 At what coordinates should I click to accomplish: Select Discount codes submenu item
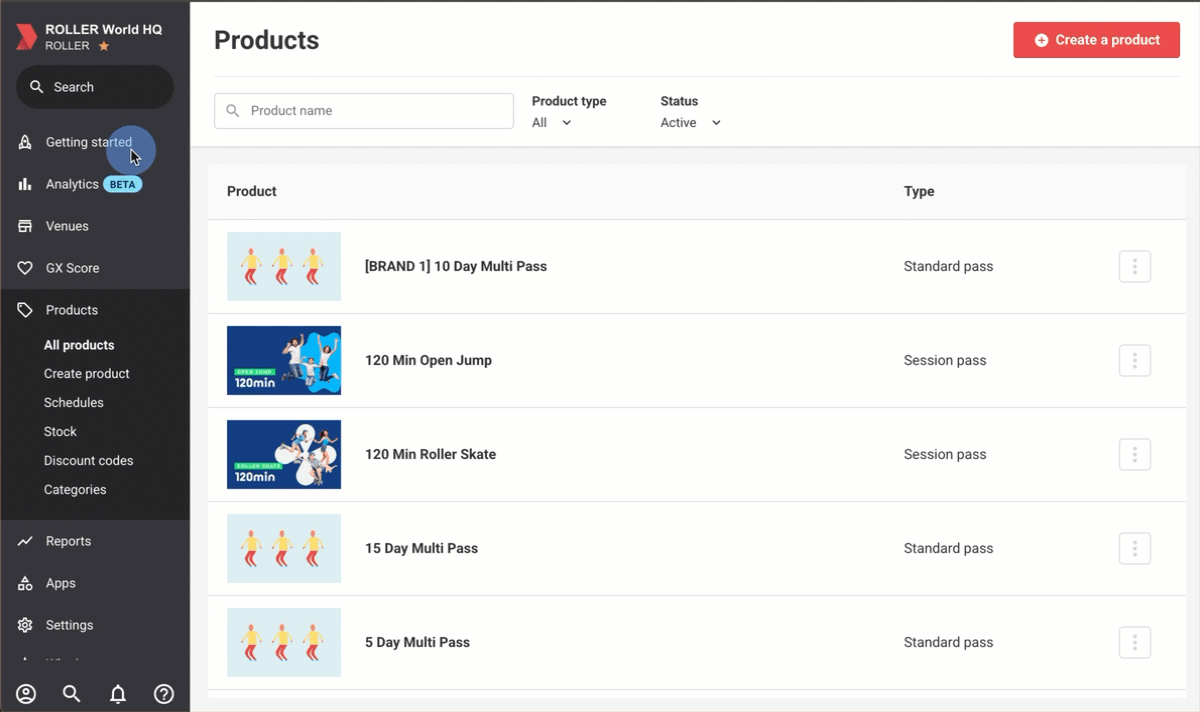88,461
